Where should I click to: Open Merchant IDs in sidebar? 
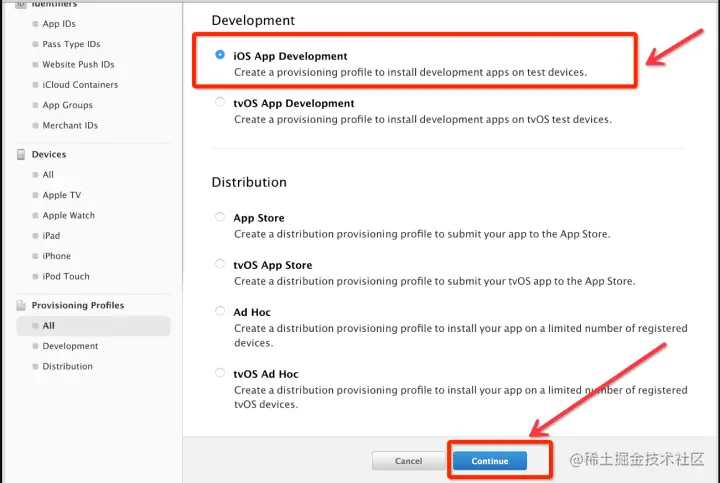70,125
